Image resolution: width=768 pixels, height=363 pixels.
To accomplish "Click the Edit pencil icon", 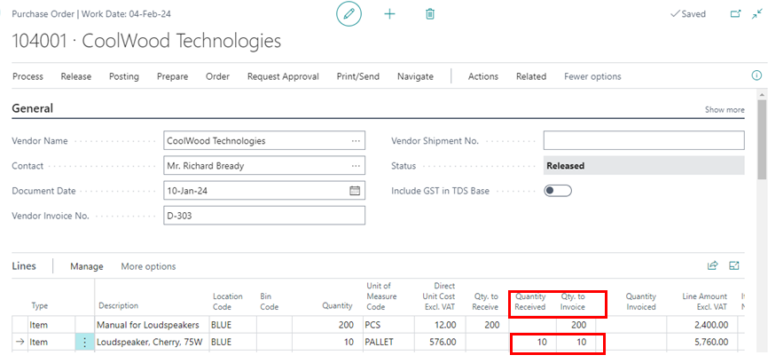I will pos(349,14).
